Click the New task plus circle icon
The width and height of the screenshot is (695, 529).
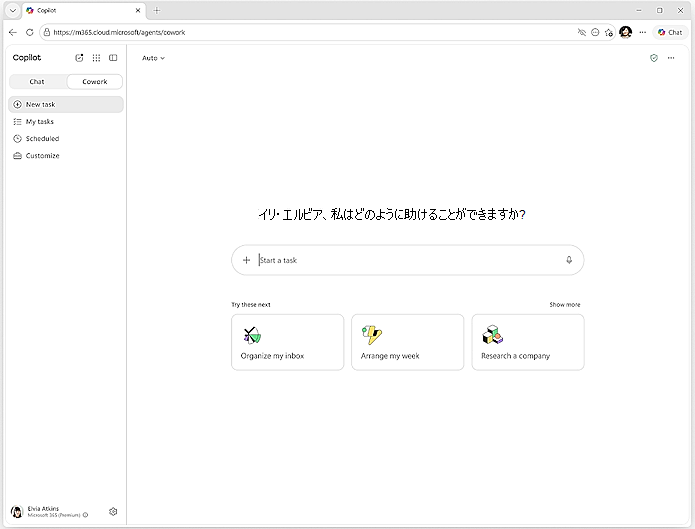(x=17, y=104)
